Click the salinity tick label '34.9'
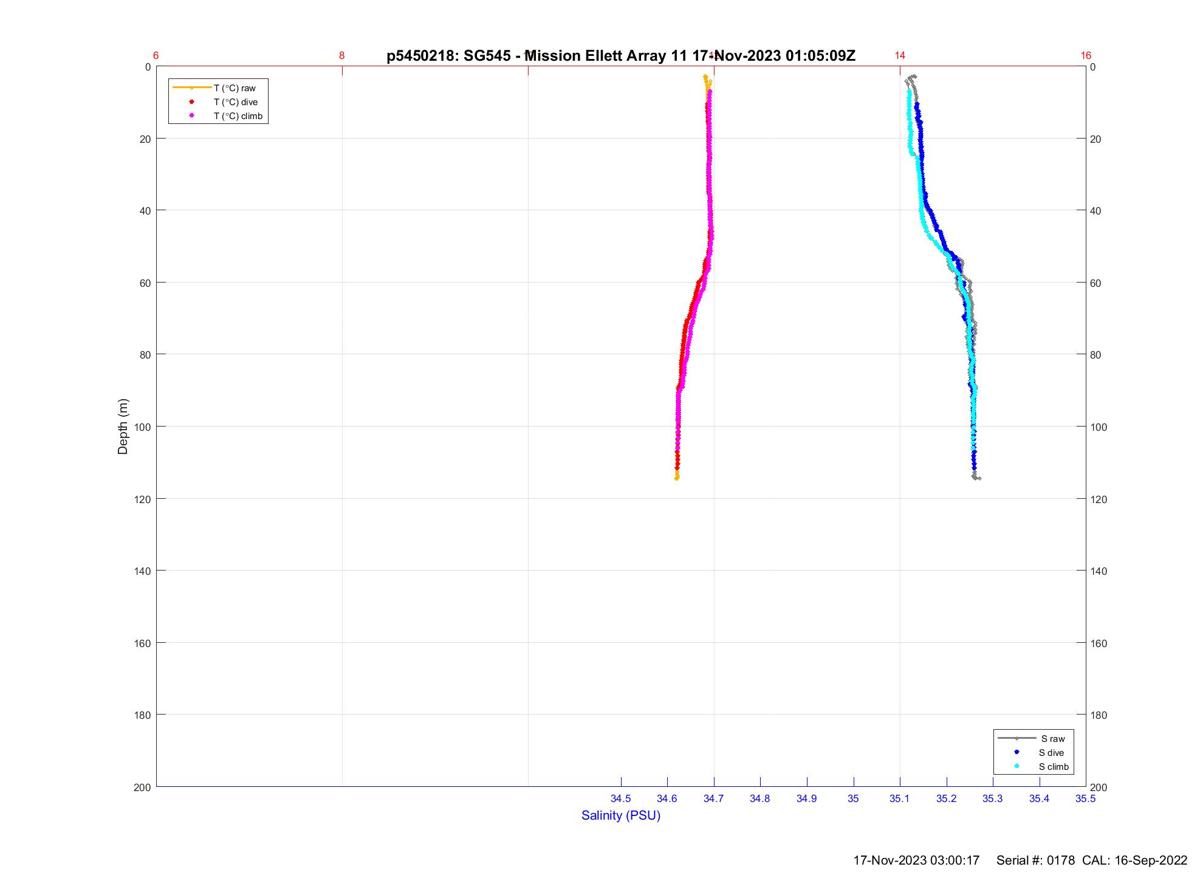The height and width of the screenshot is (885, 1200). pyautogui.click(x=807, y=799)
